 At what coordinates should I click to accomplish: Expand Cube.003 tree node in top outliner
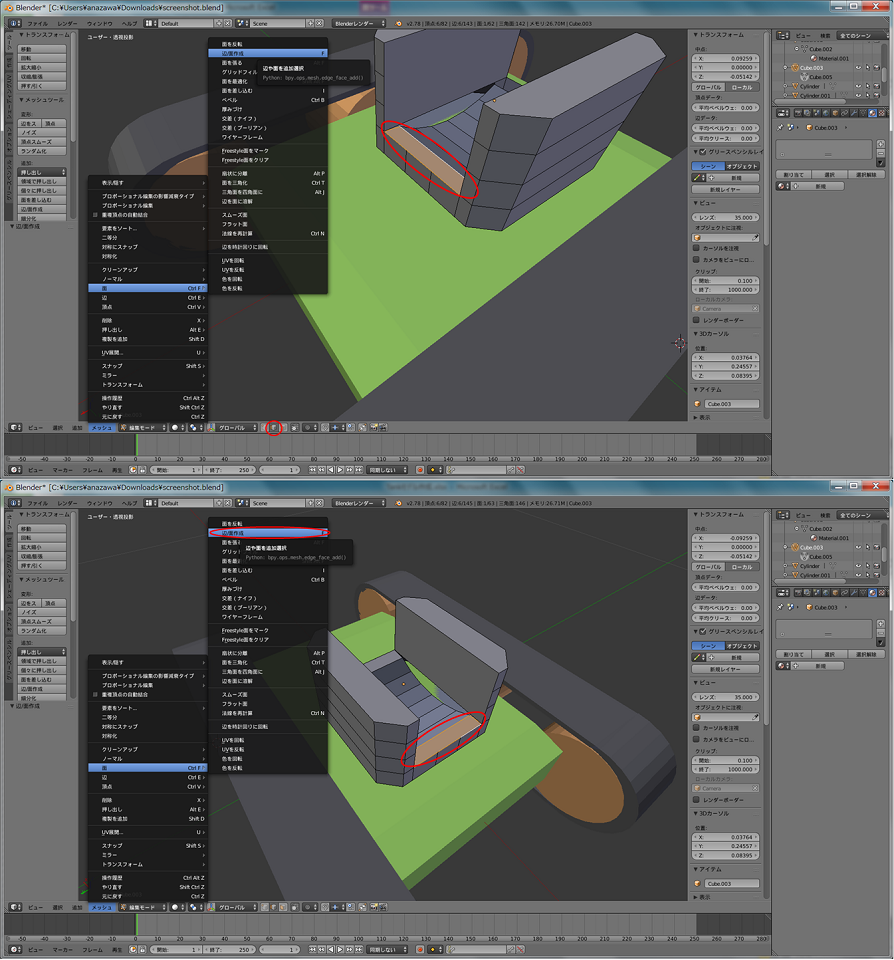pyautogui.click(x=786, y=68)
